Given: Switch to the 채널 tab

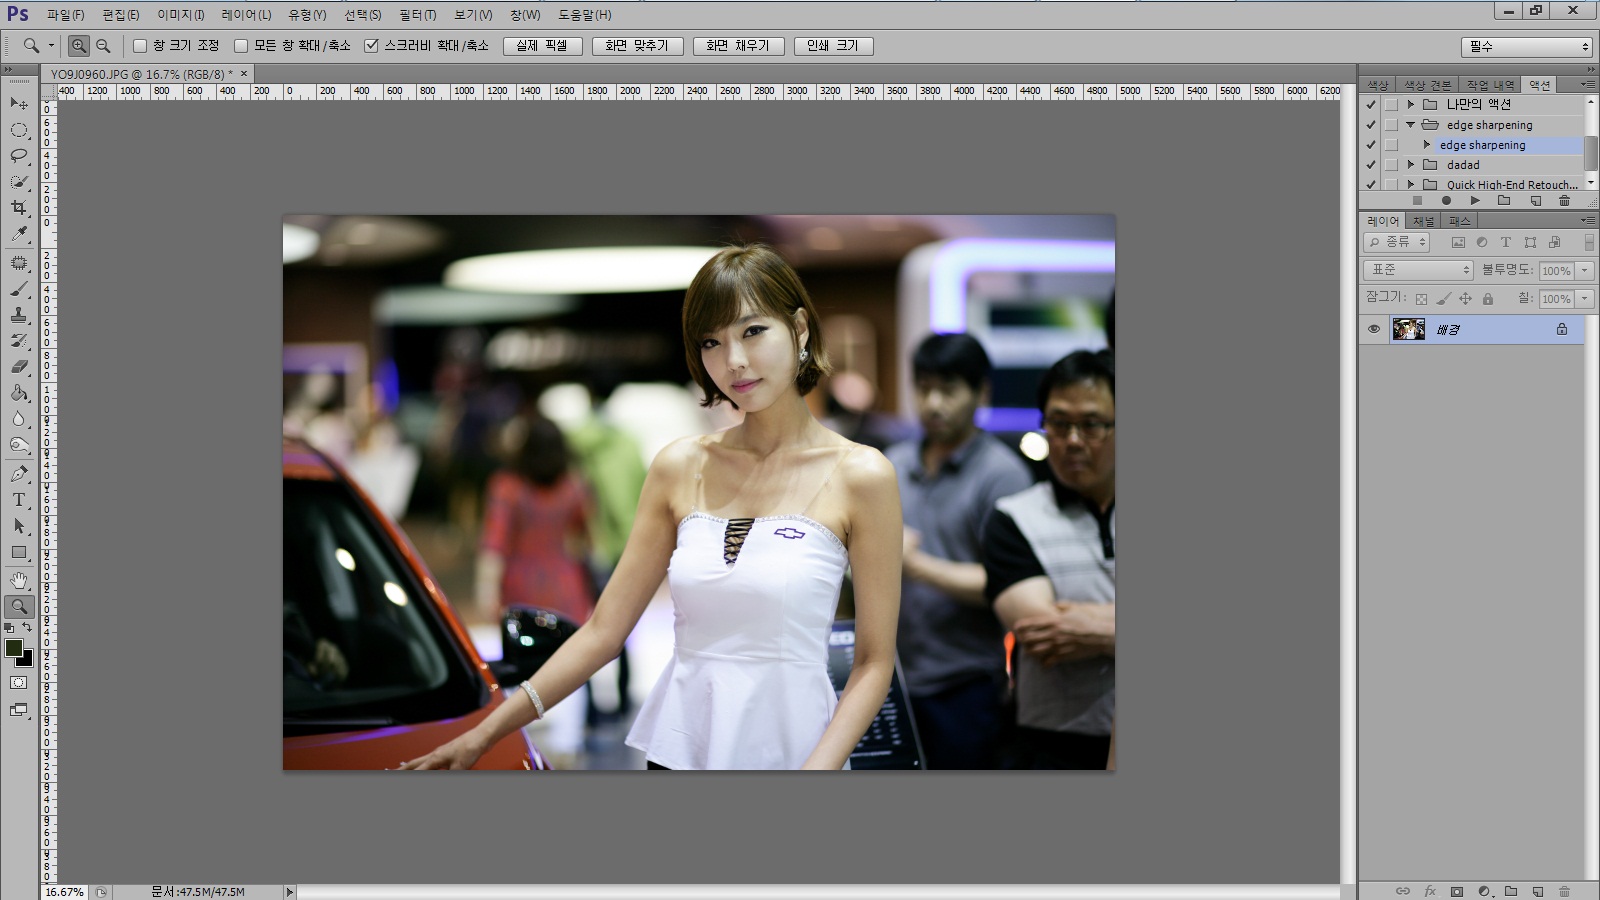Looking at the screenshot, I should (1423, 221).
